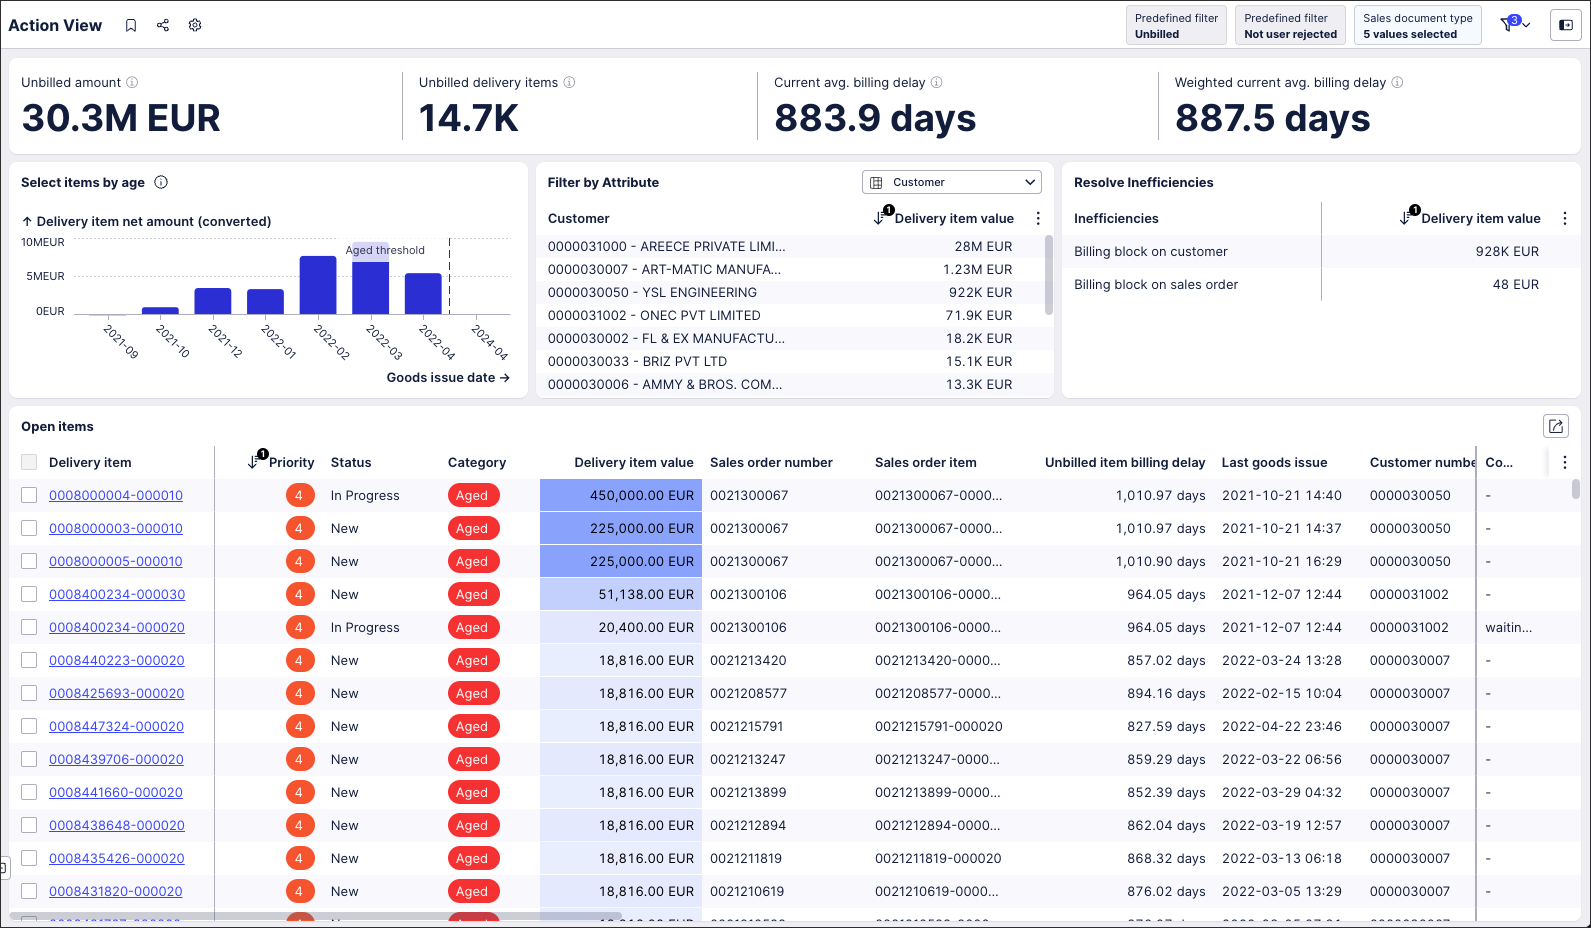Screen dimensions: 1591x928
Task: Click the Sales order number column header
Action: click(771, 462)
